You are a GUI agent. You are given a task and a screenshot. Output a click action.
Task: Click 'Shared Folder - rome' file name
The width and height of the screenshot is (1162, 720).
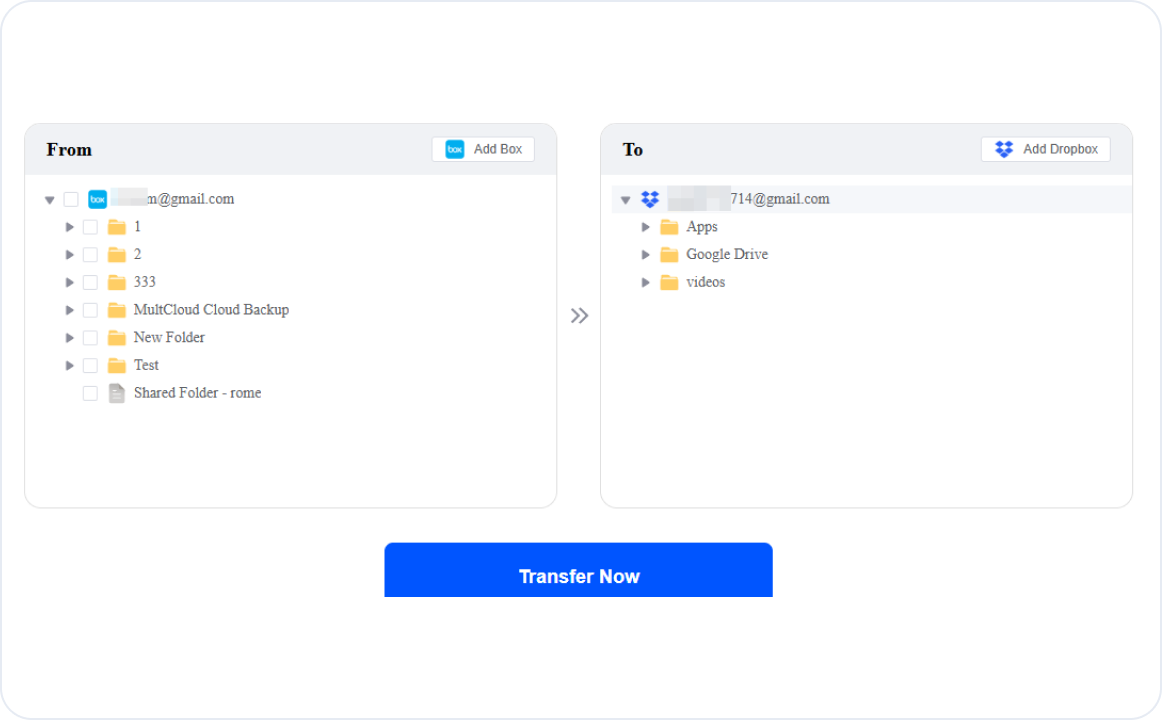197,393
